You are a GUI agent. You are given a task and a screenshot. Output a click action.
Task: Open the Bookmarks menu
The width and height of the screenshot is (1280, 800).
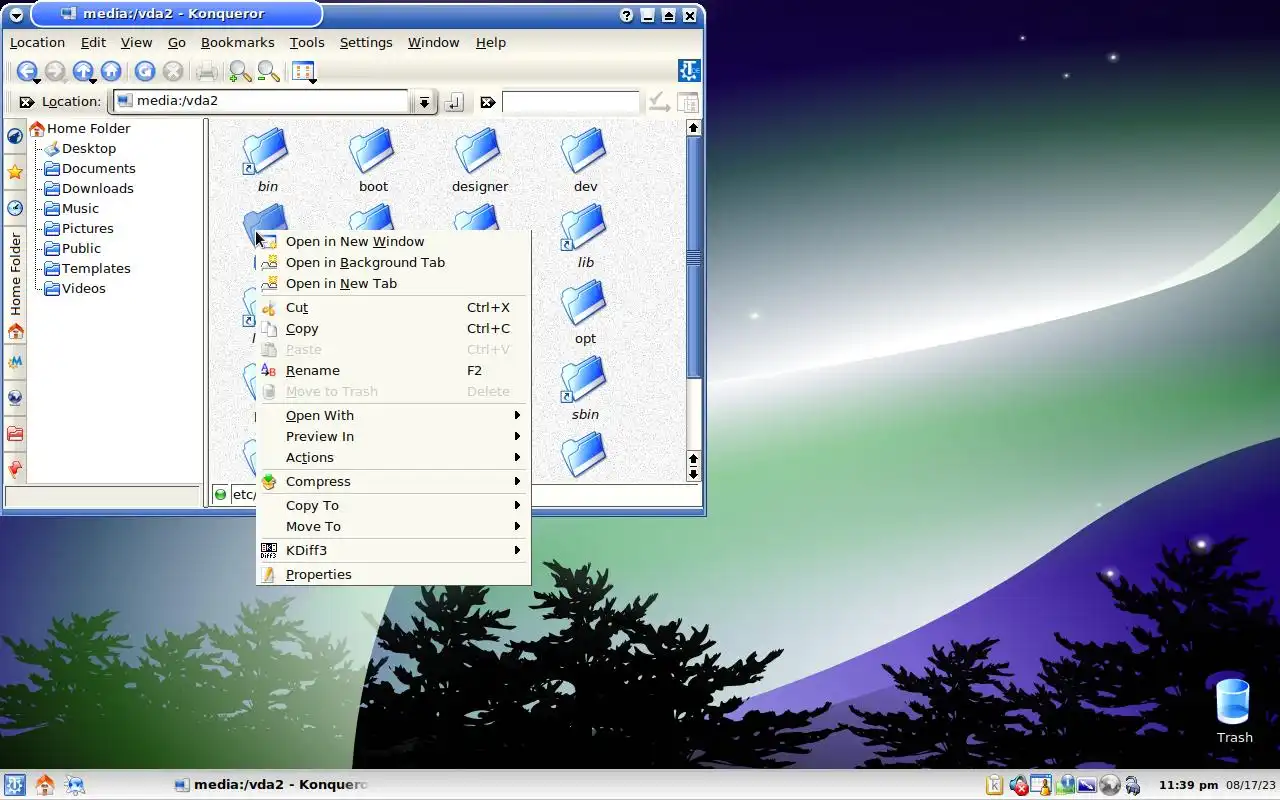point(237,42)
